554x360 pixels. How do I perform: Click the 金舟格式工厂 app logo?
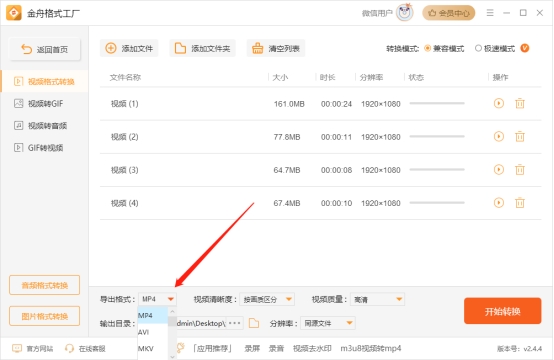[x=14, y=13]
